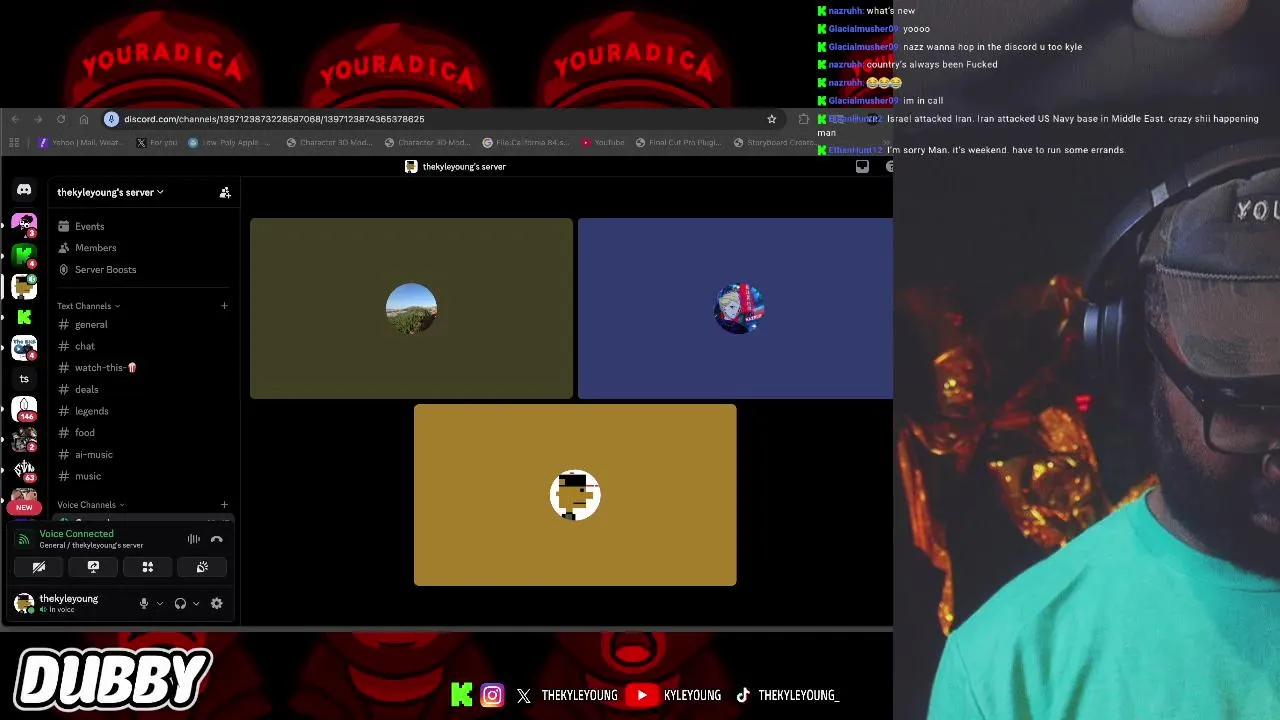1280x720 pixels.
Task: Bookmark this page with star icon
Action: tap(771, 119)
